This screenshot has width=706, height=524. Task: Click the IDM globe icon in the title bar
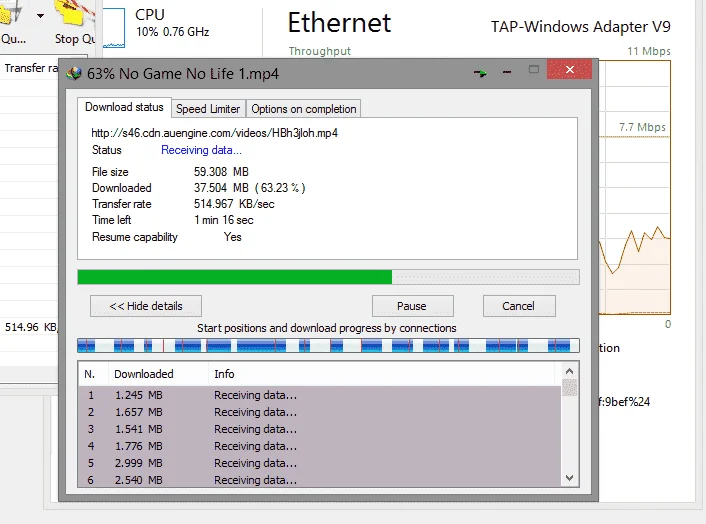pyautogui.click(x=74, y=73)
